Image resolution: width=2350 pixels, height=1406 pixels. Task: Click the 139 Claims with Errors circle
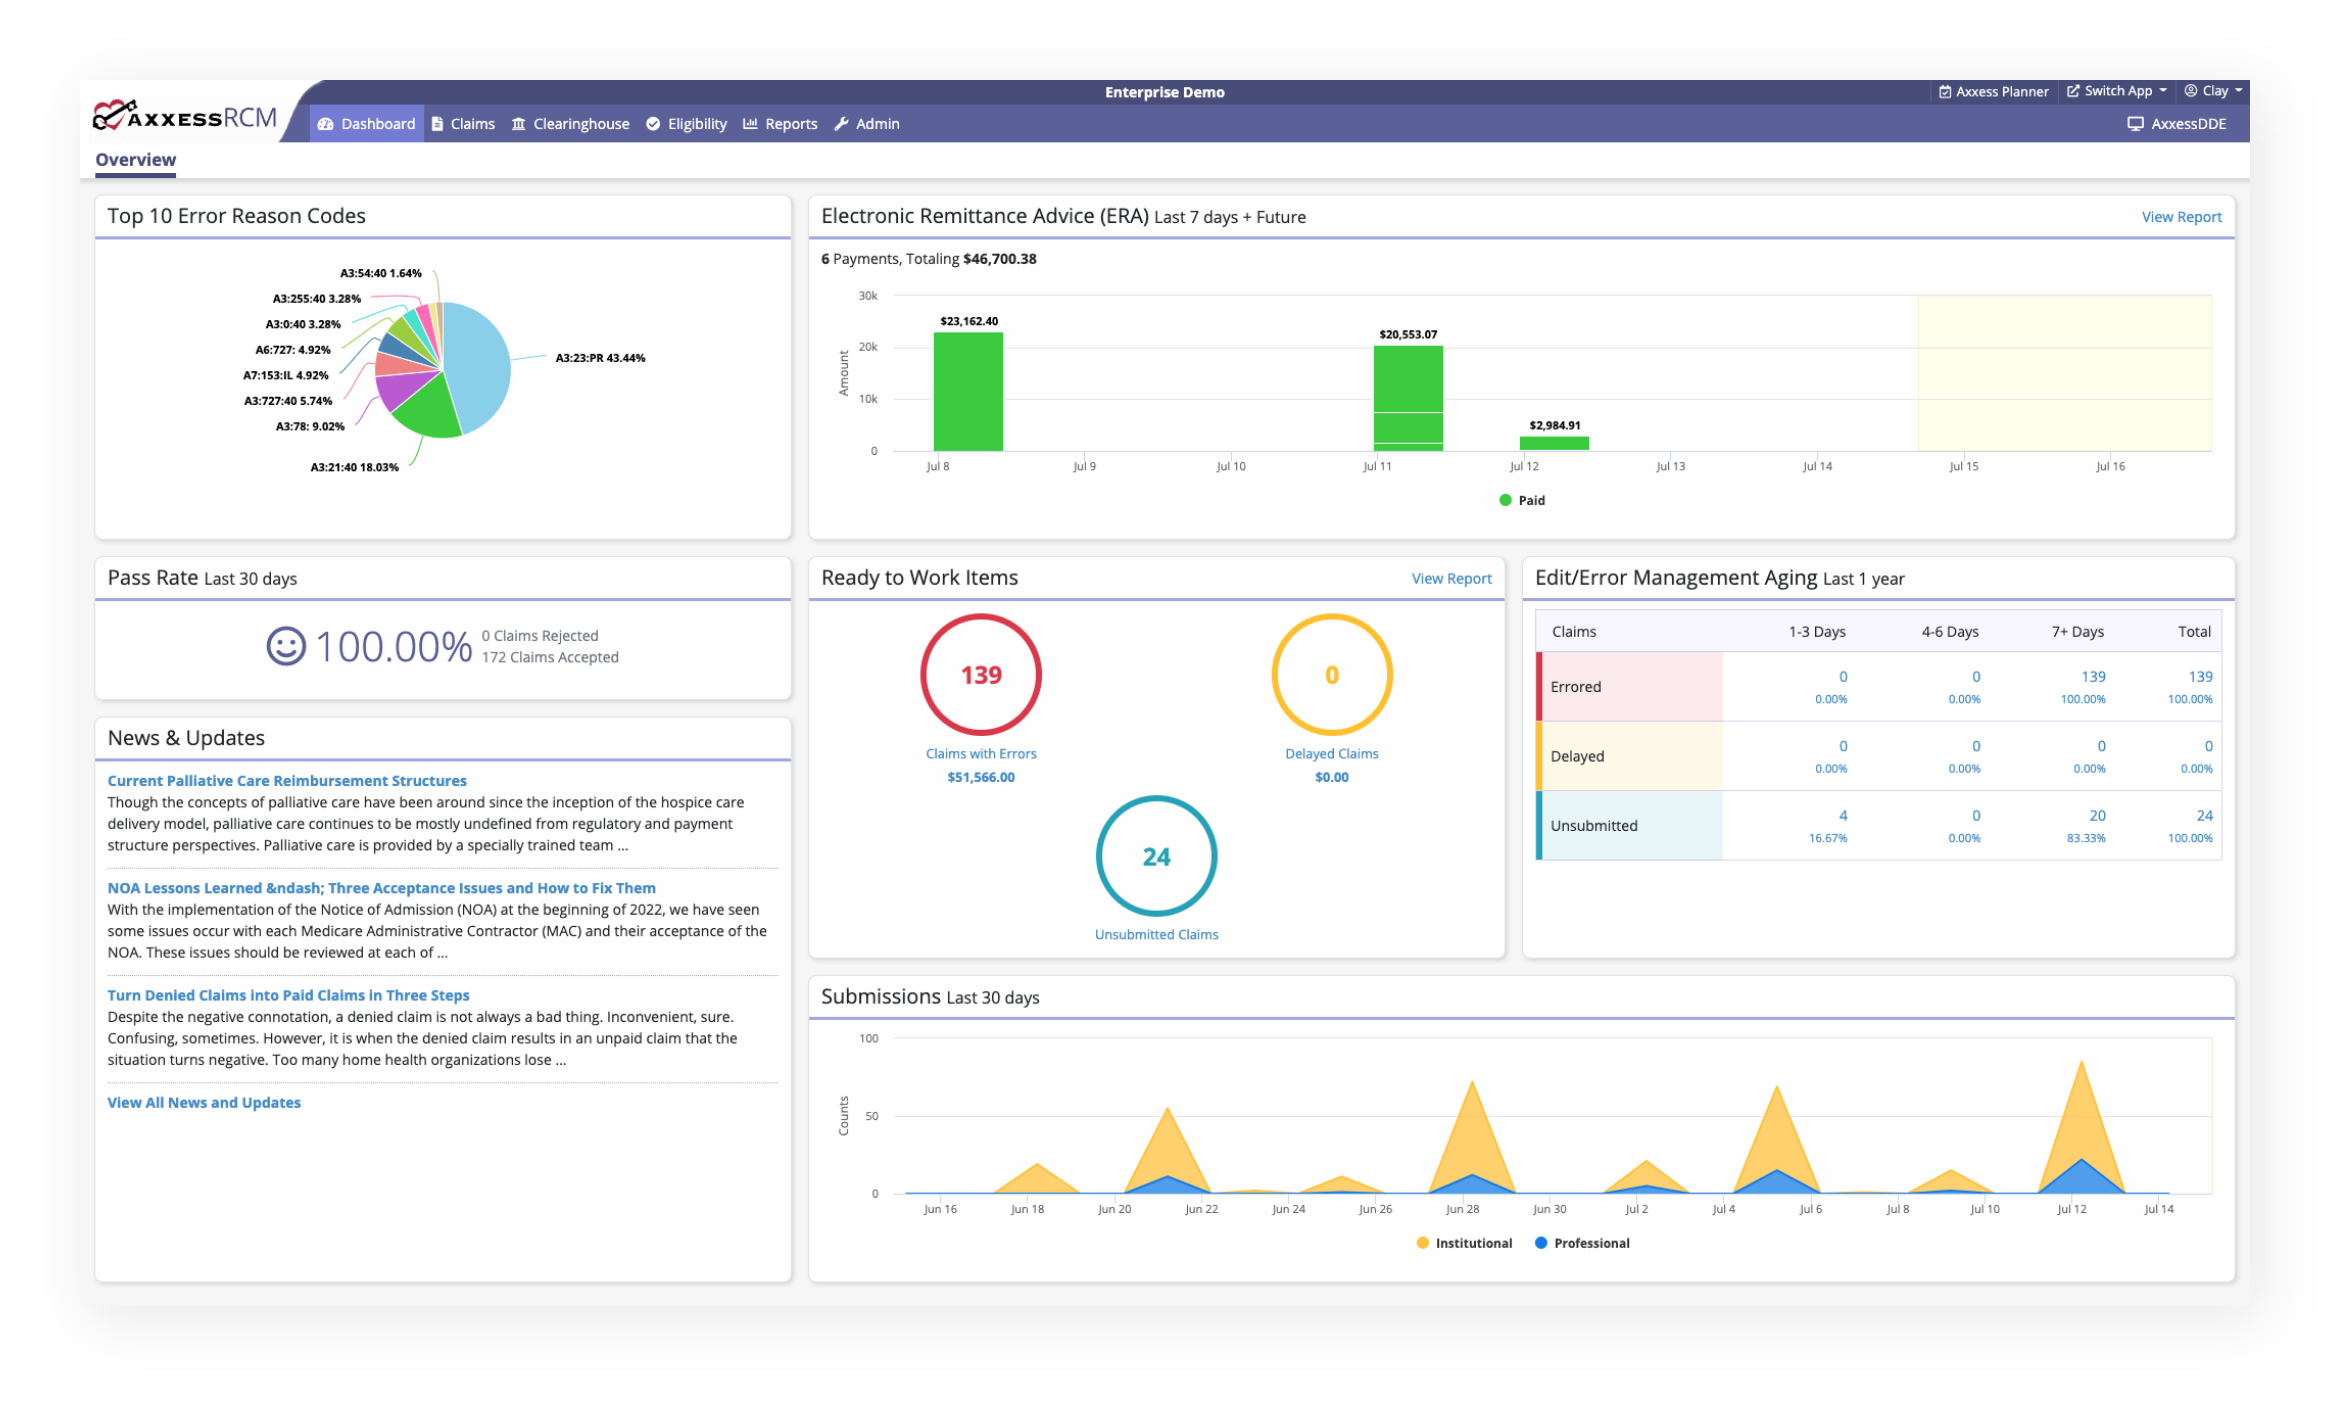(981, 675)
